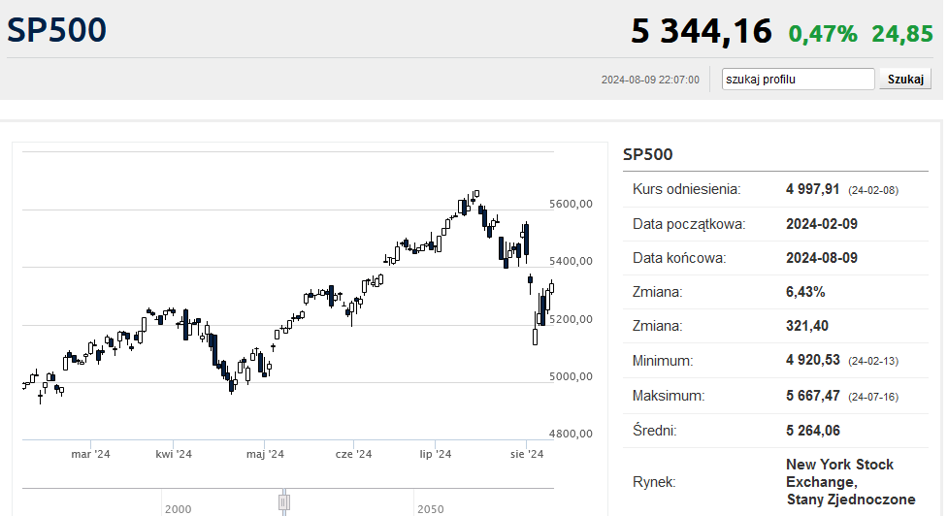Click the 'Kurs odniesienia:' label
This screenshot has width=948, height=516.
[x=686, y=189]
